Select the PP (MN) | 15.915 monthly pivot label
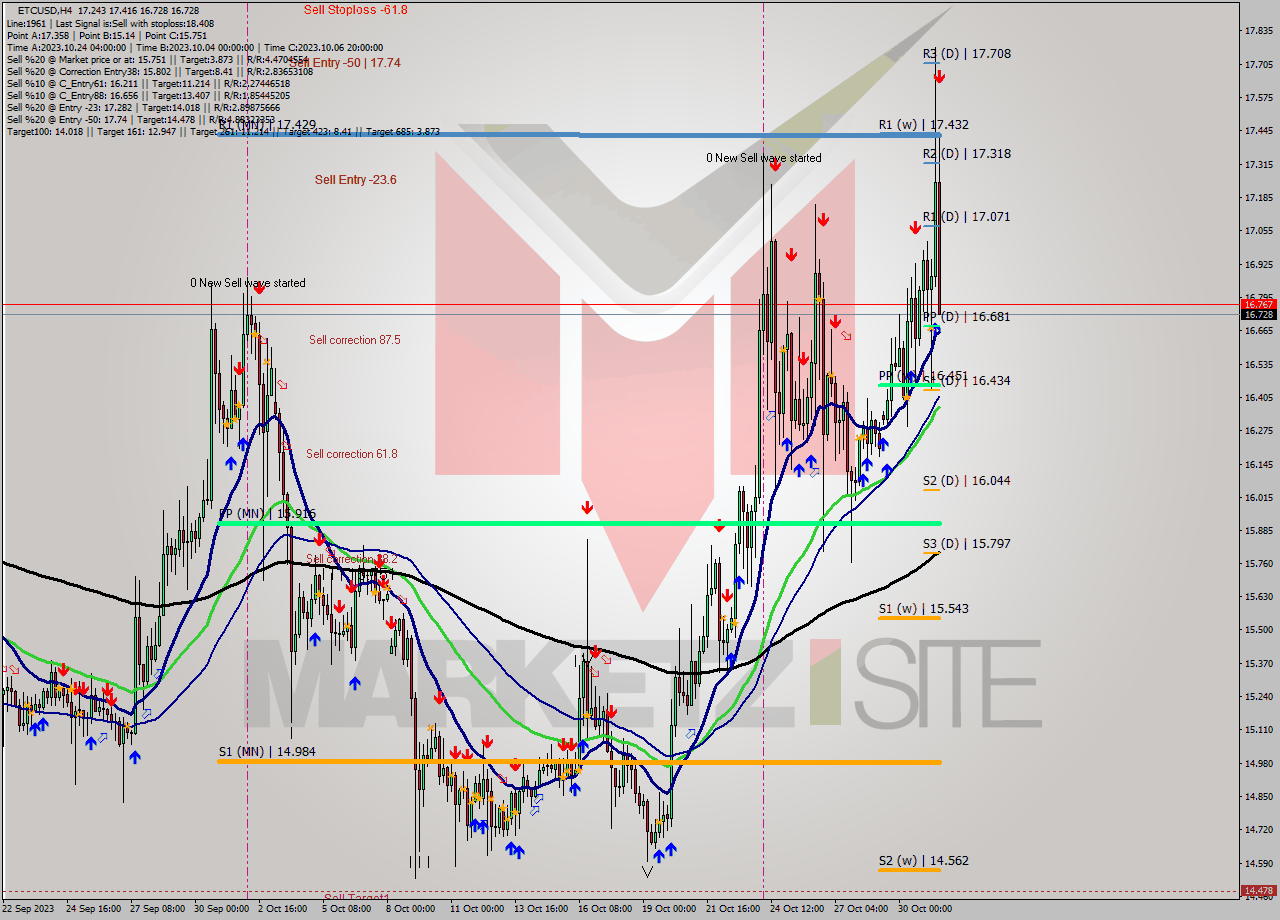The width and height of the screenshot is (1280, 920). 267,514
